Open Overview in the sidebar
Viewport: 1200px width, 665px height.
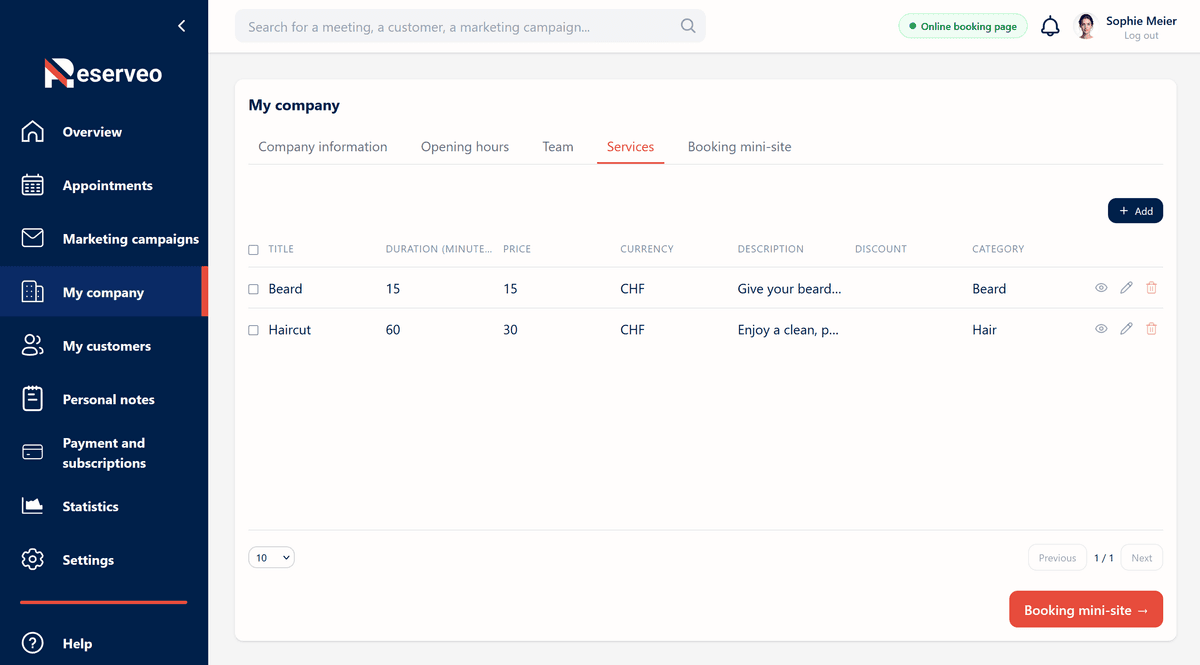tap(92, 132)
